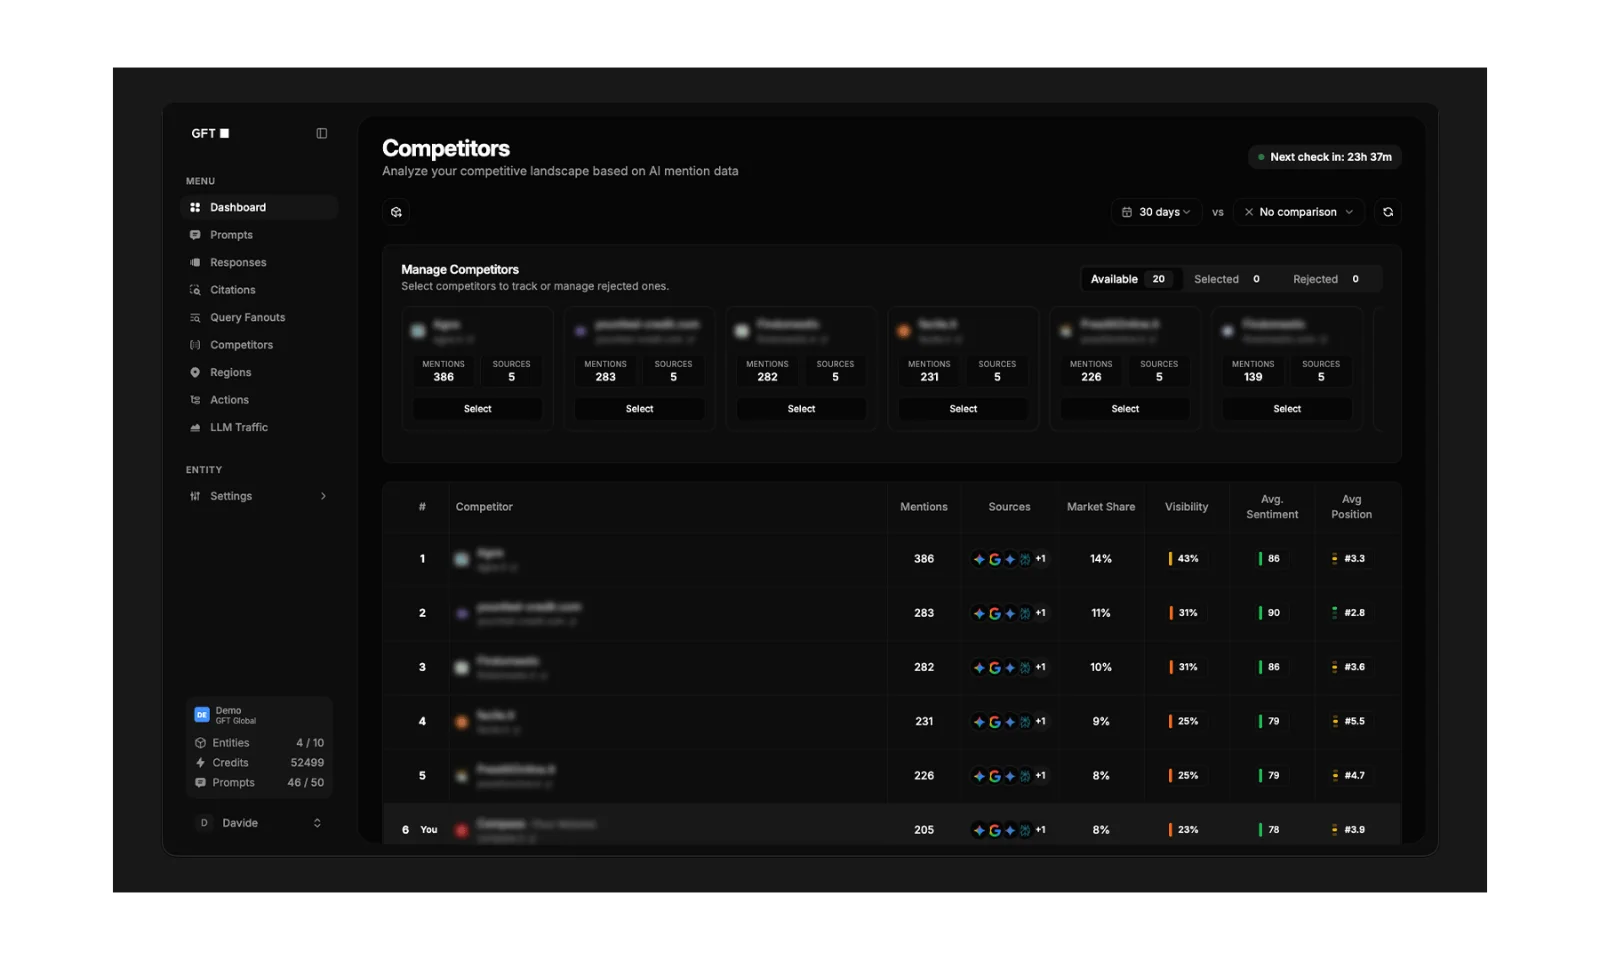The width and height of the screenshot is (1600, 960).
Task: Click the Responses stack icon
Action: tap(195, 262)
